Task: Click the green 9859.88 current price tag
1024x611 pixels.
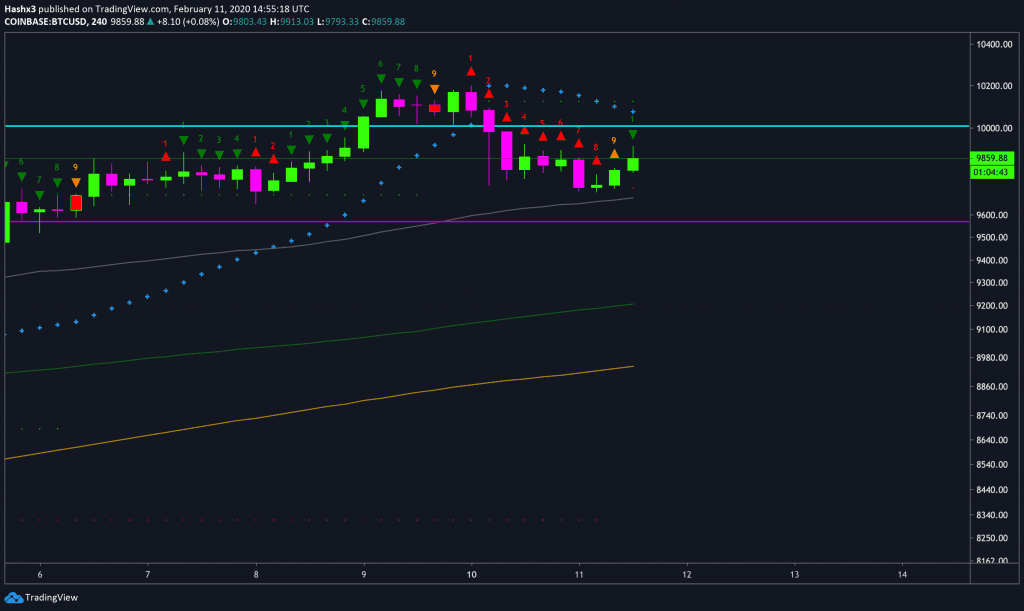Action: (x=992, y=158)
